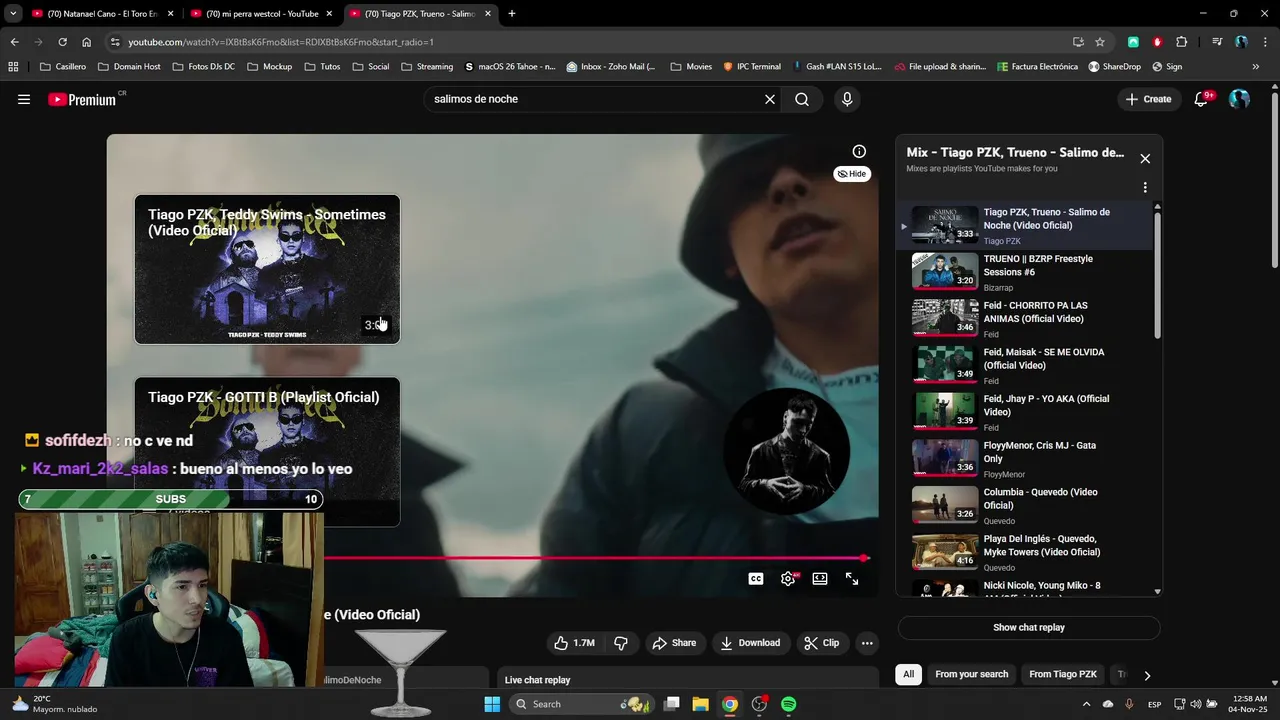Open a new browser tab
Screen dimensions: 1280x720
[512, 14]
